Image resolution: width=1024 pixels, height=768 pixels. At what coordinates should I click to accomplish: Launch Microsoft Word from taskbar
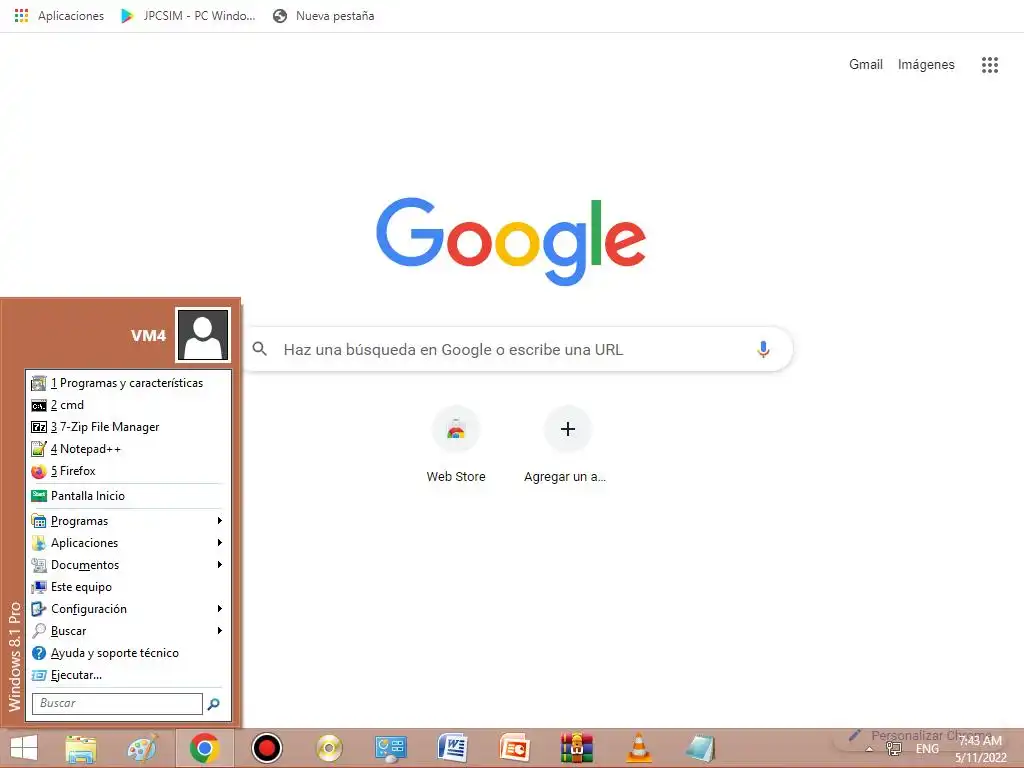[453, 748]
